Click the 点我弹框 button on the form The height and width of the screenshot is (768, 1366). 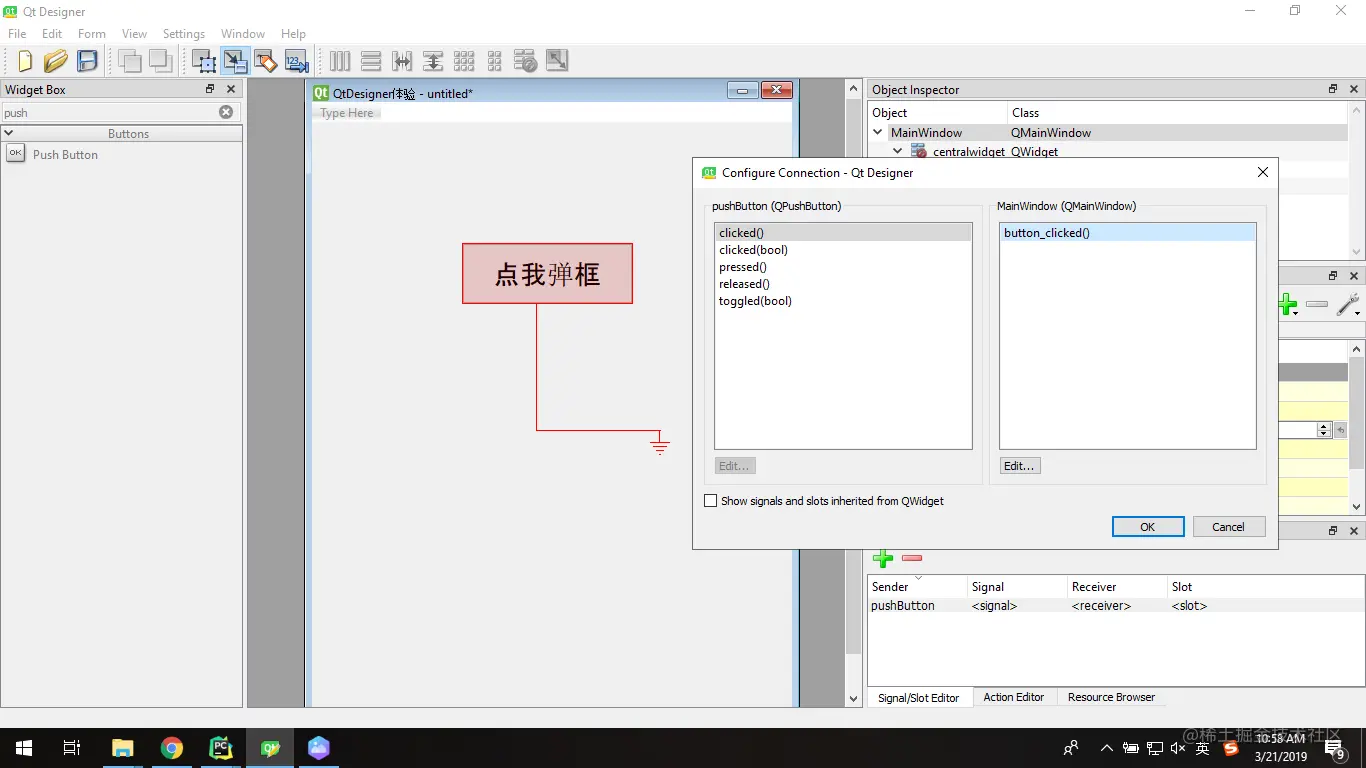click(x=547, y=273)
